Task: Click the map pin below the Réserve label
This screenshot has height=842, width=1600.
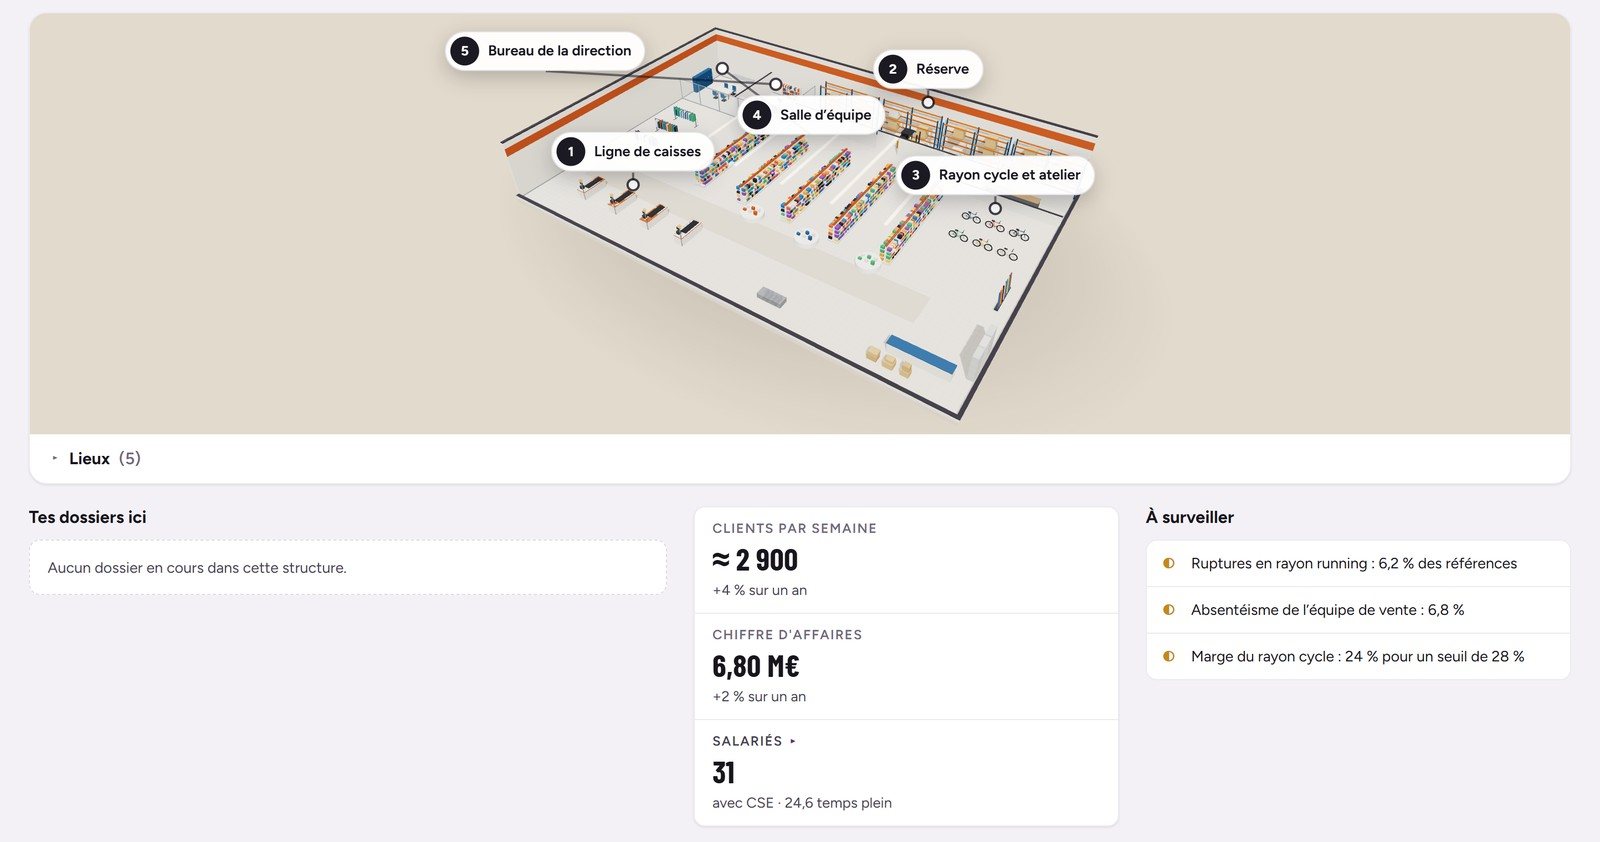Action: tap(928, 102)
